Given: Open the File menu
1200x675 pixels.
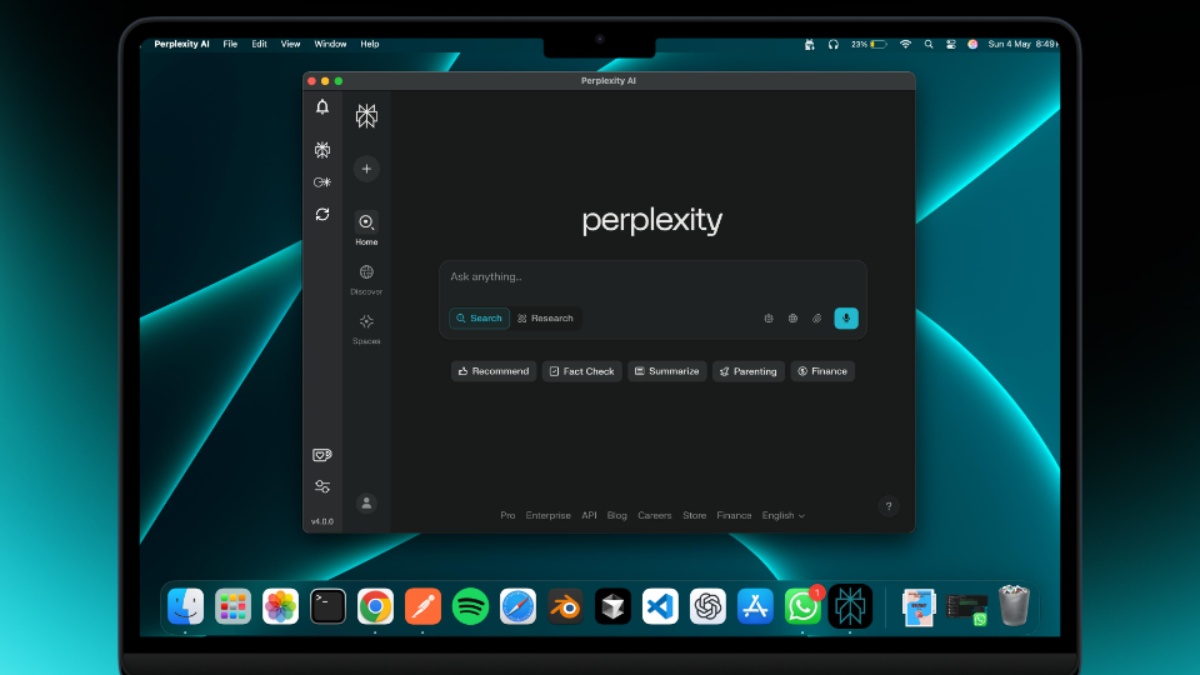Looking at the screenshot, I should click(230, 44).
